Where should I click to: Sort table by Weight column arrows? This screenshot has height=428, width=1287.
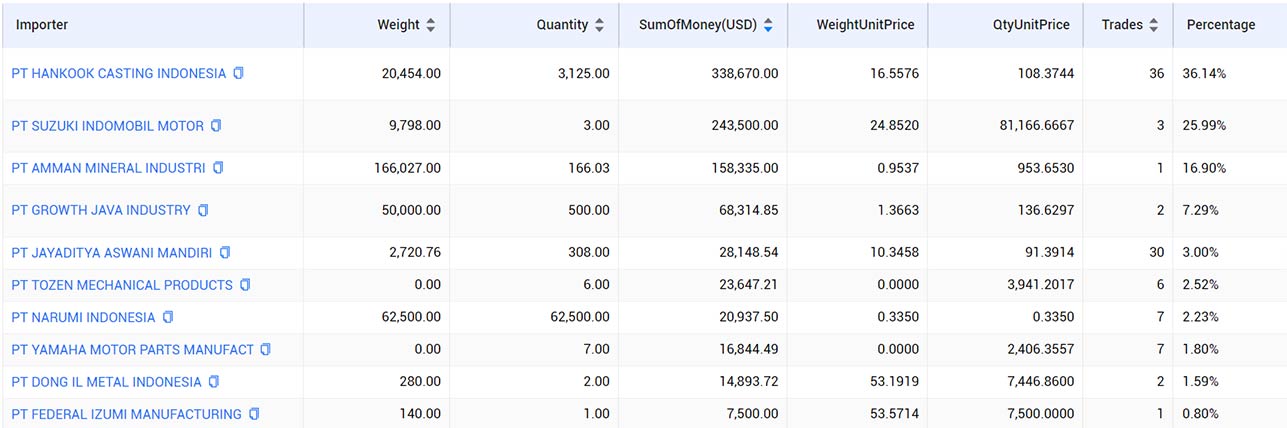[x=430, y=25]
